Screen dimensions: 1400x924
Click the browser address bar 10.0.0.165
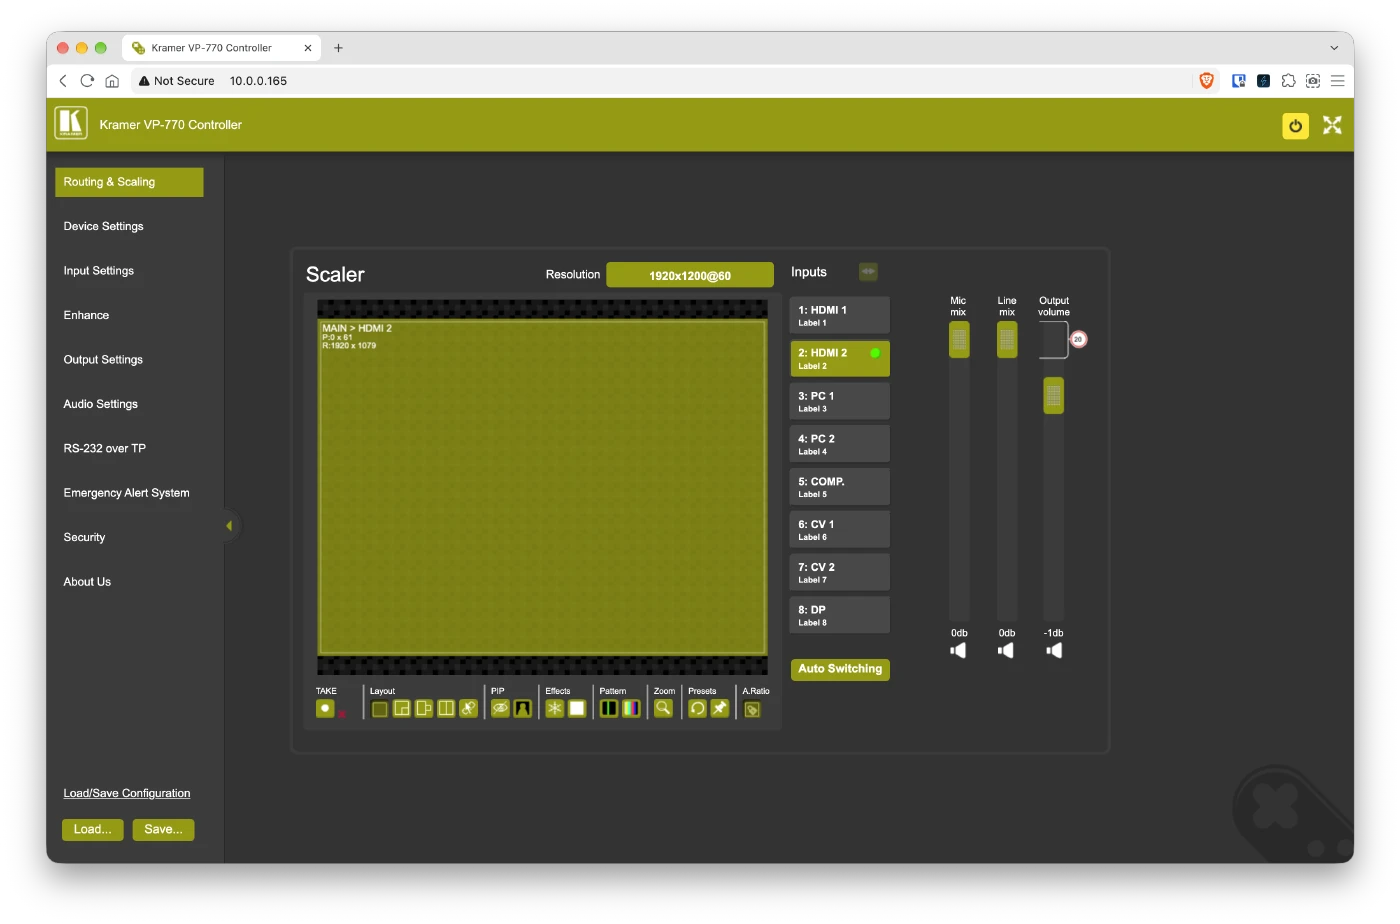(x=258, y=81)
